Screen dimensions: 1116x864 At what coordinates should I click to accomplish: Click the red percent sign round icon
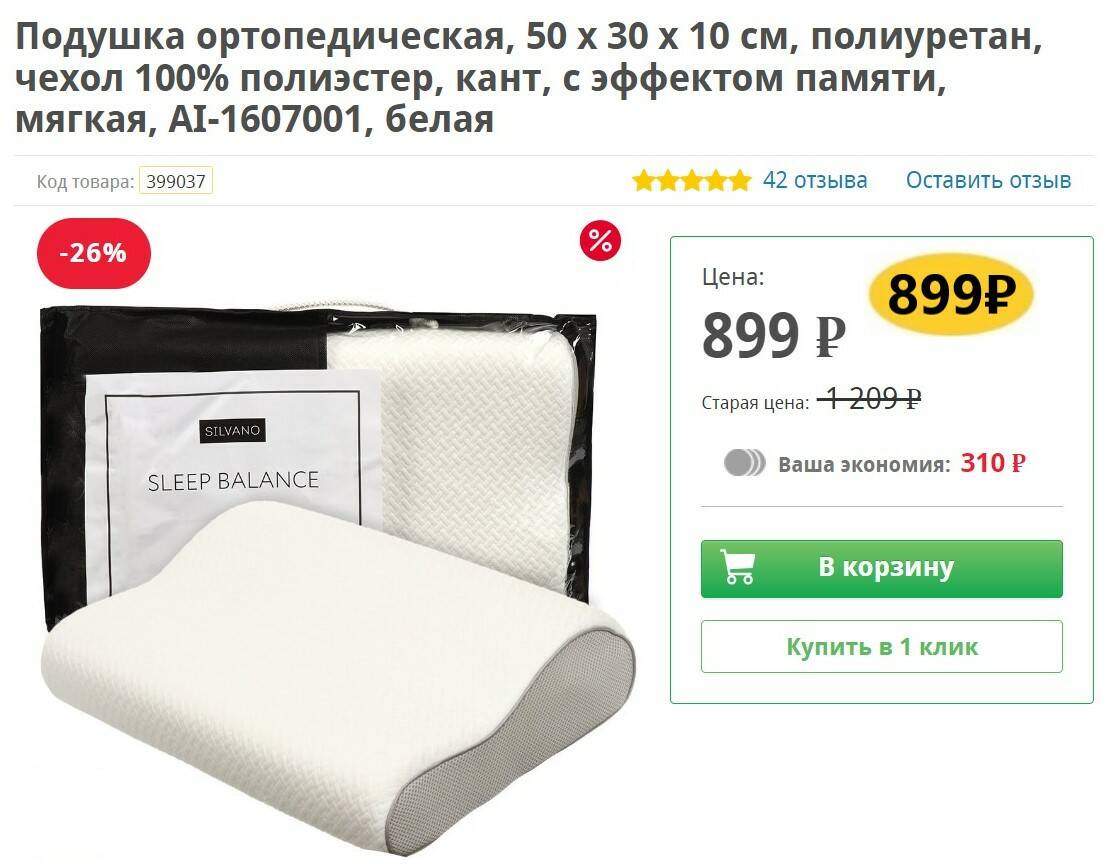pos(600,241)
